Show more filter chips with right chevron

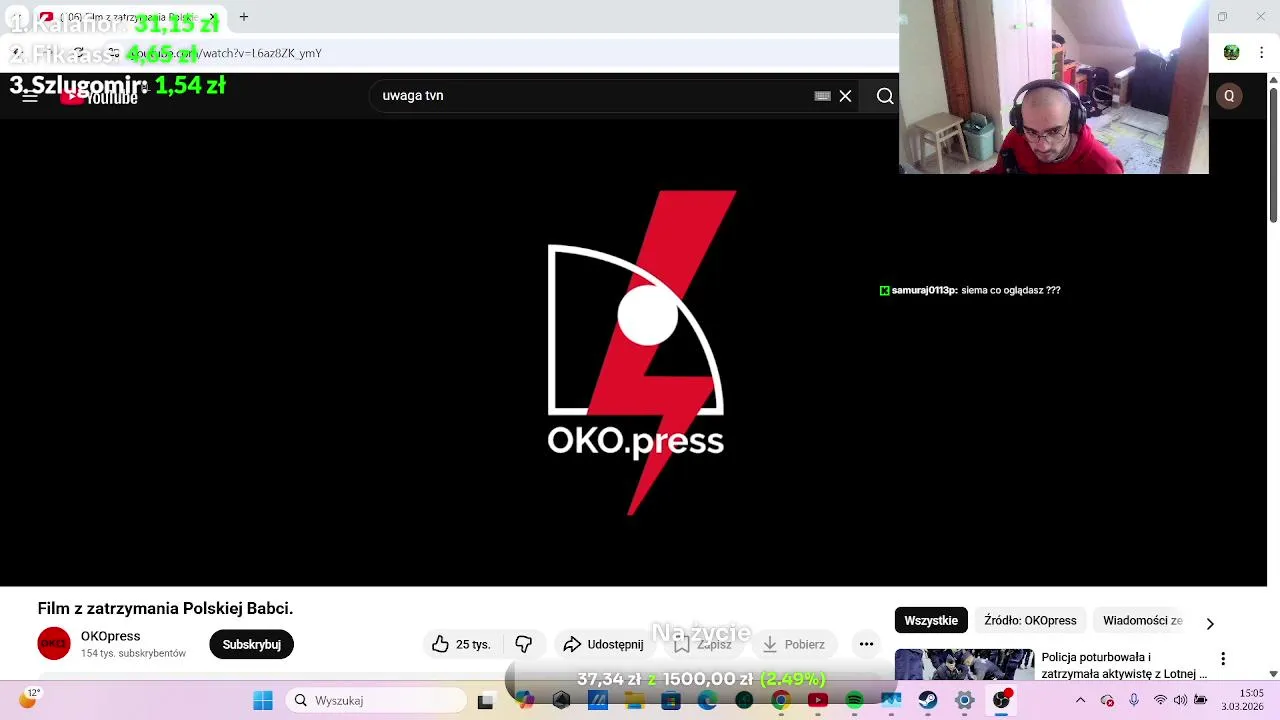[x=1210, y=623]
